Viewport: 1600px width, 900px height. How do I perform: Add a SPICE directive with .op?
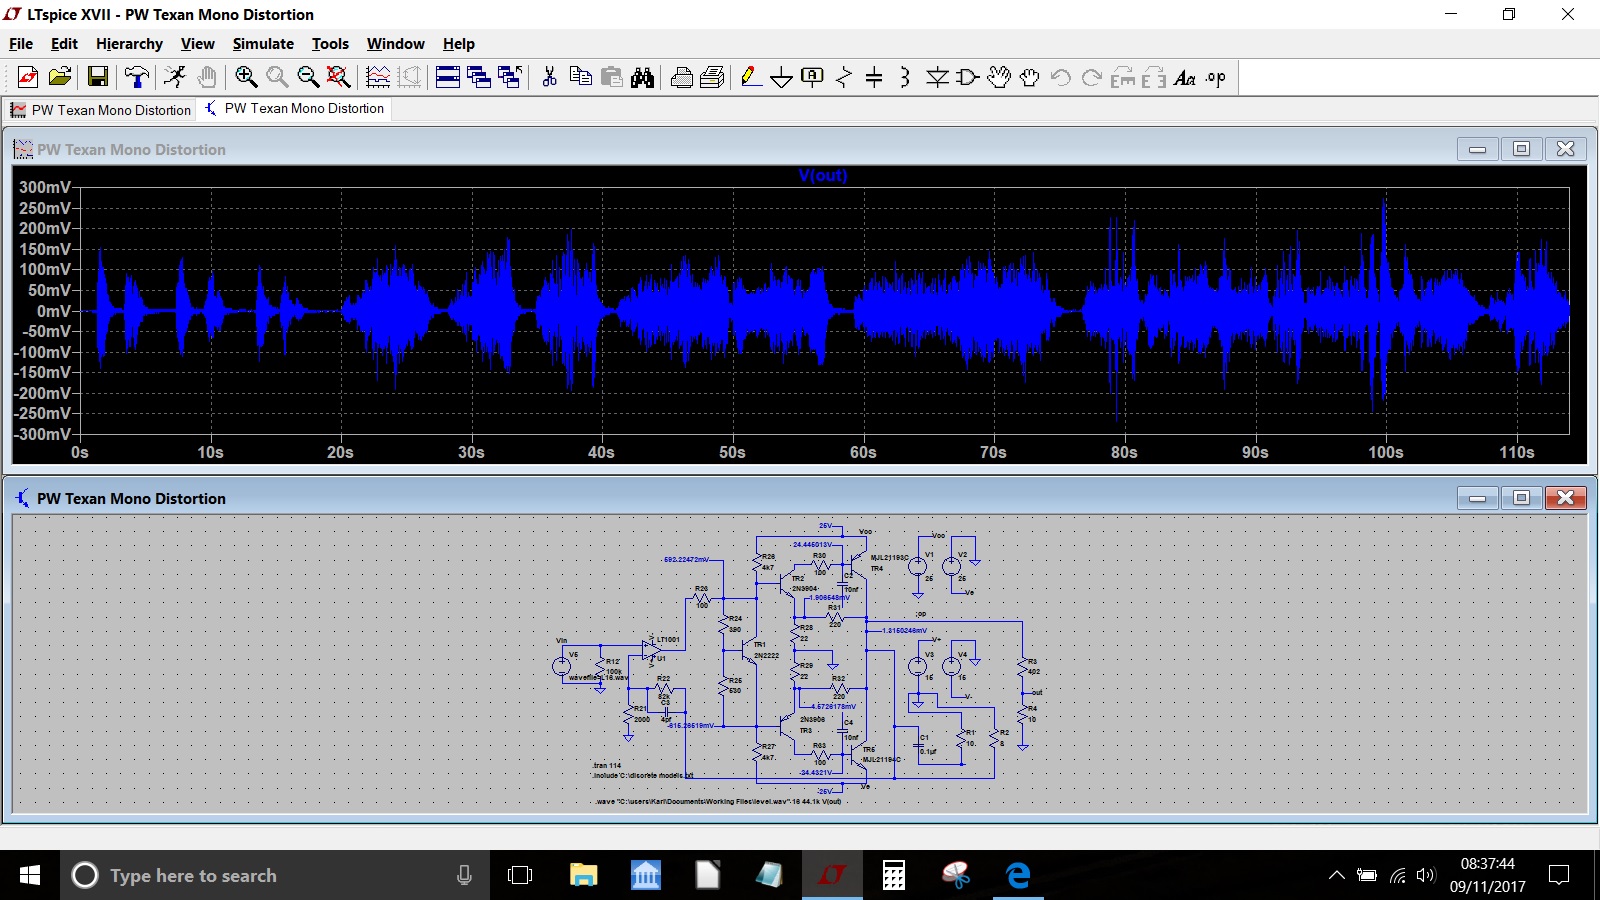(x=1216, y=77)
